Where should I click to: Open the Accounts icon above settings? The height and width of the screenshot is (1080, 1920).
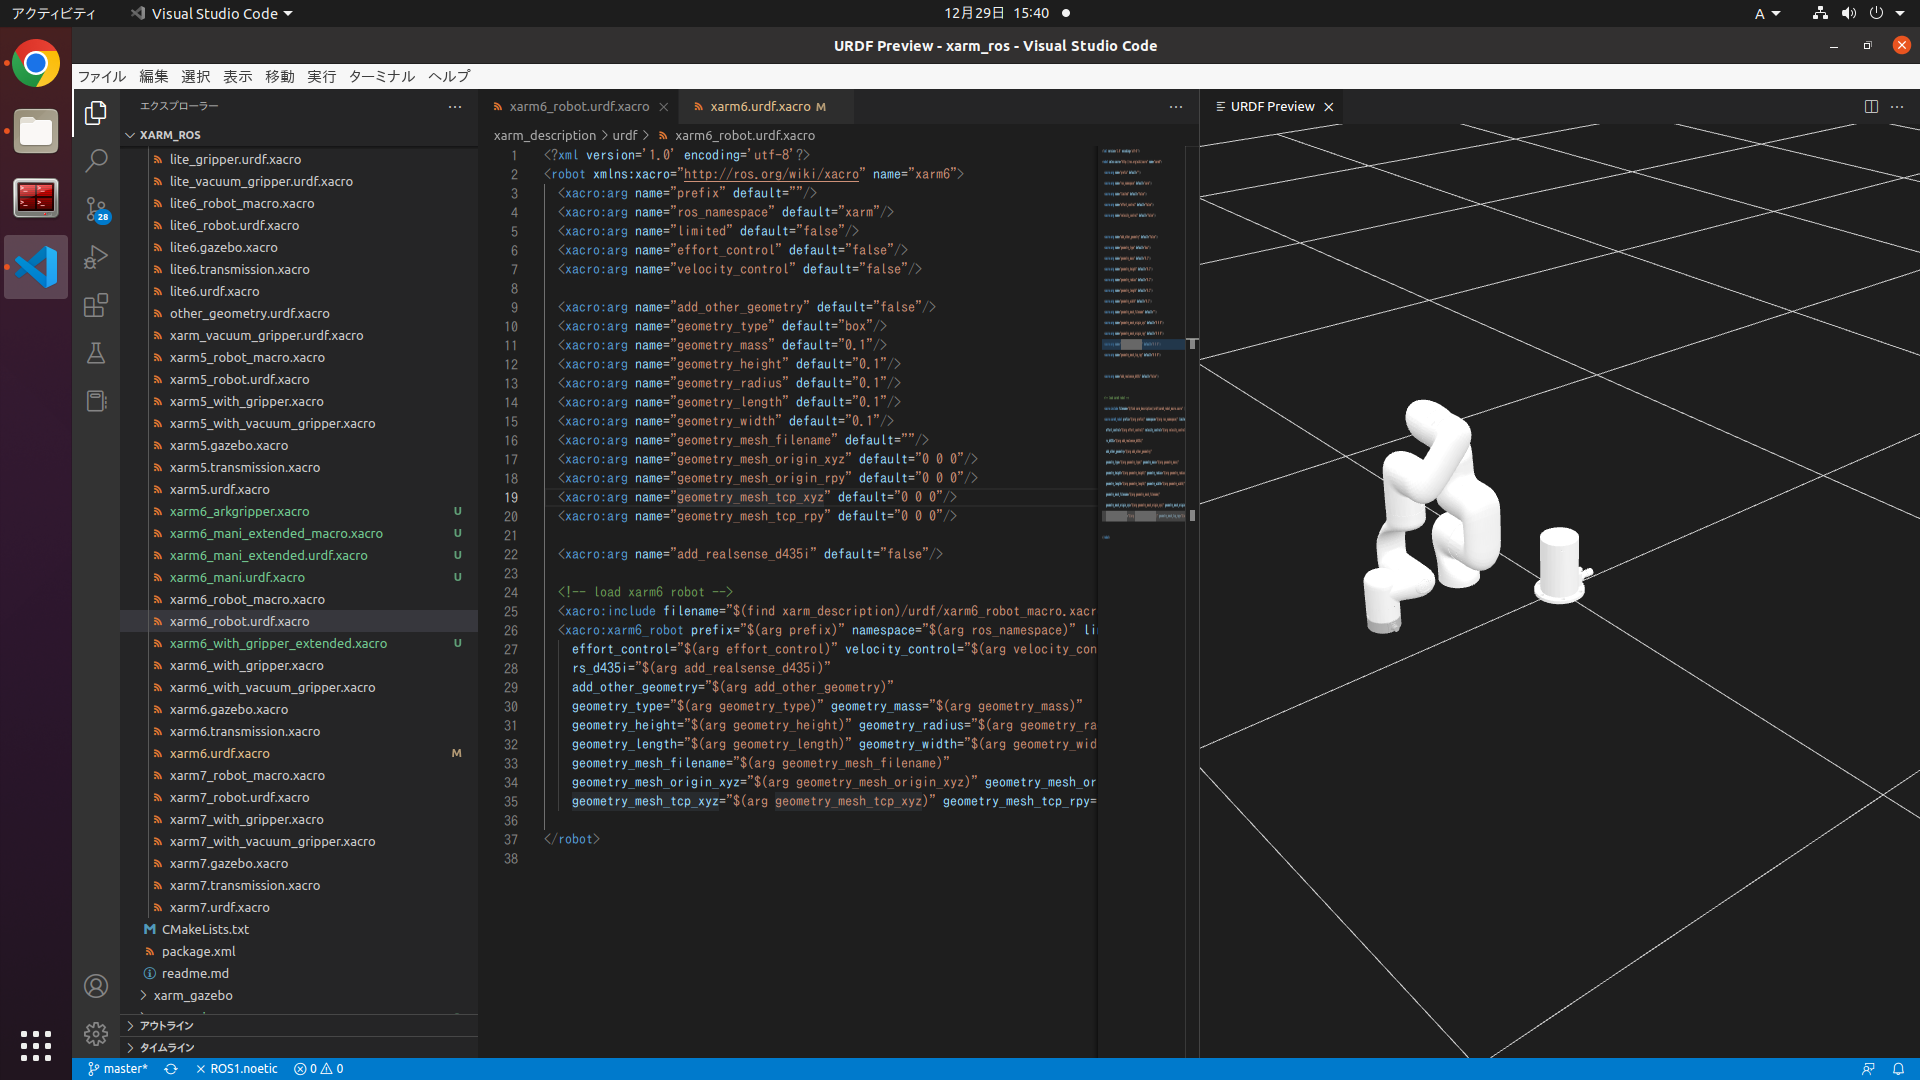[x=95, y=986]
